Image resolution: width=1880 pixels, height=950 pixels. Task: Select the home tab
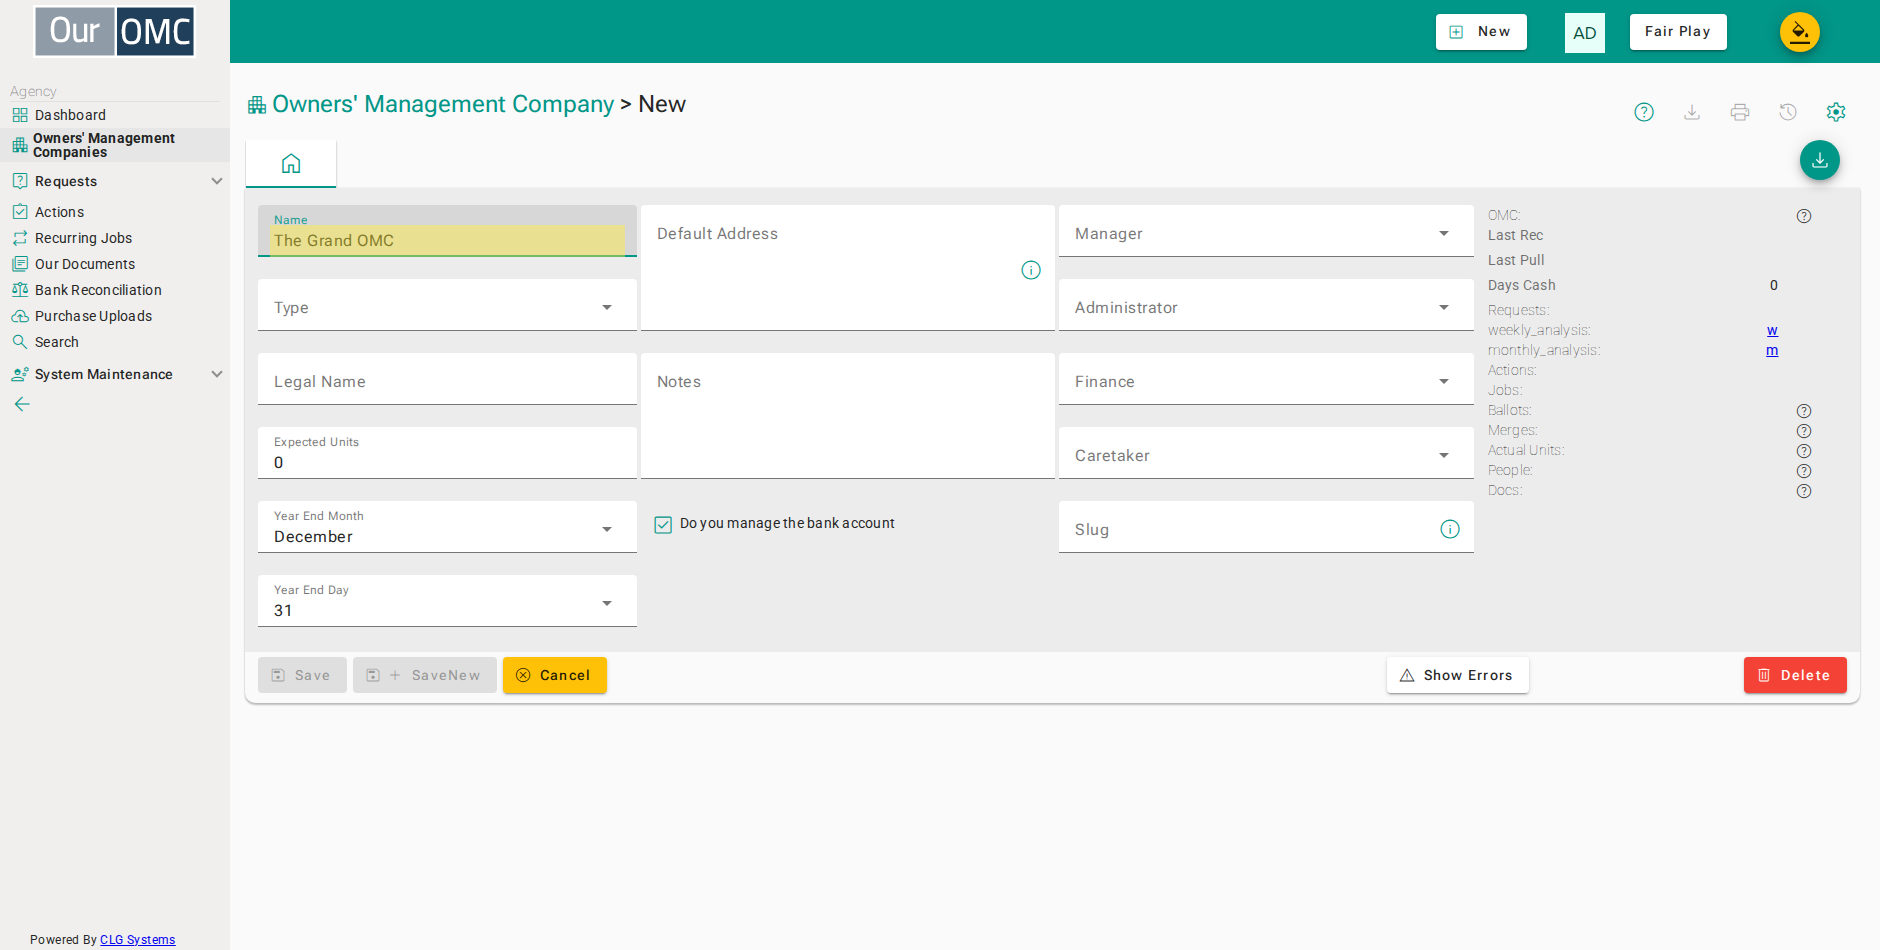tap(291, 164)
